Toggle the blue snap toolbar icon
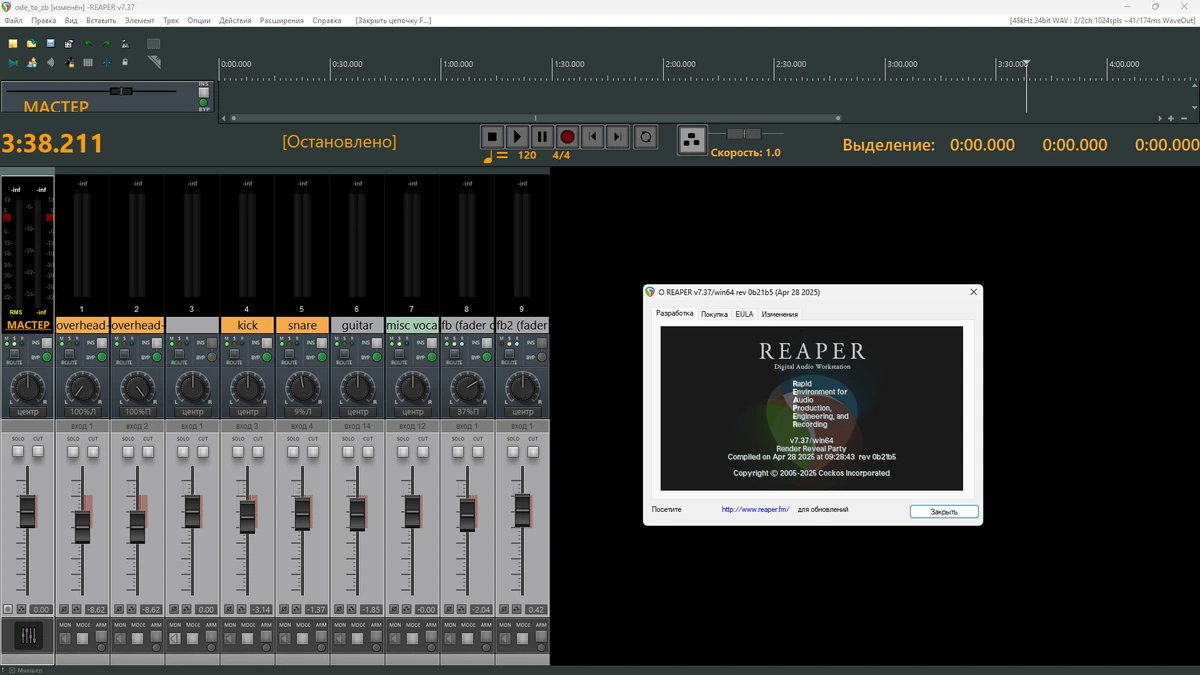 107,63
